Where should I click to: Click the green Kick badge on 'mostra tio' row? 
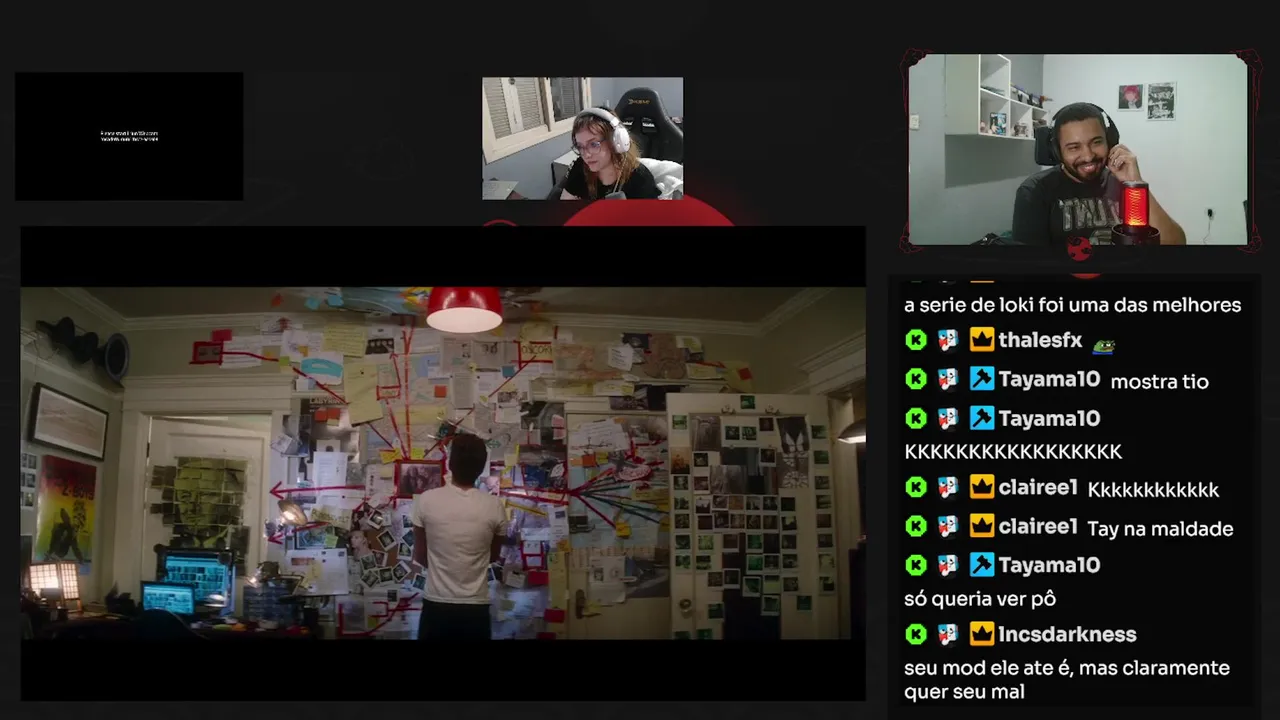[916, 379]
